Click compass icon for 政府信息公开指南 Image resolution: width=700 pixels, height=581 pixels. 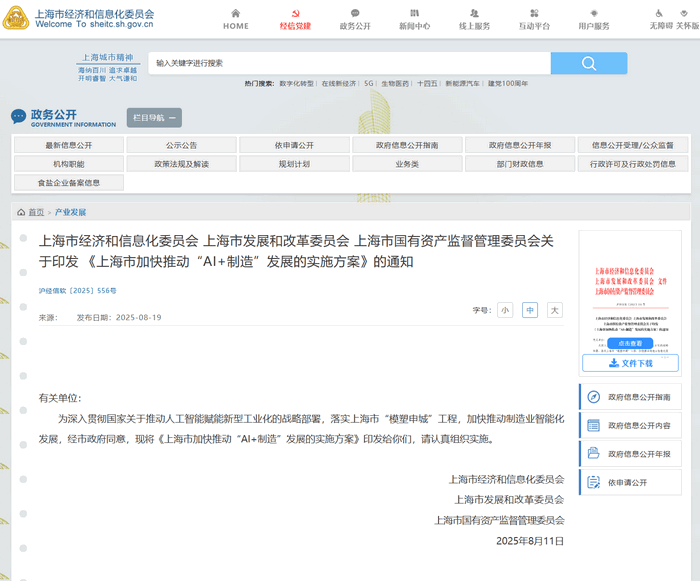(x=594, y=397)
